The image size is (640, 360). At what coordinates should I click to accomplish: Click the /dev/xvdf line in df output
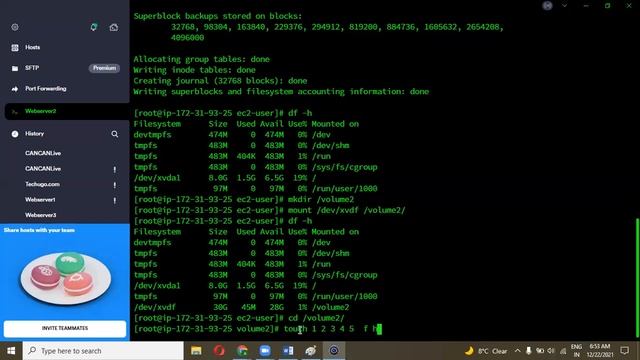242,307
